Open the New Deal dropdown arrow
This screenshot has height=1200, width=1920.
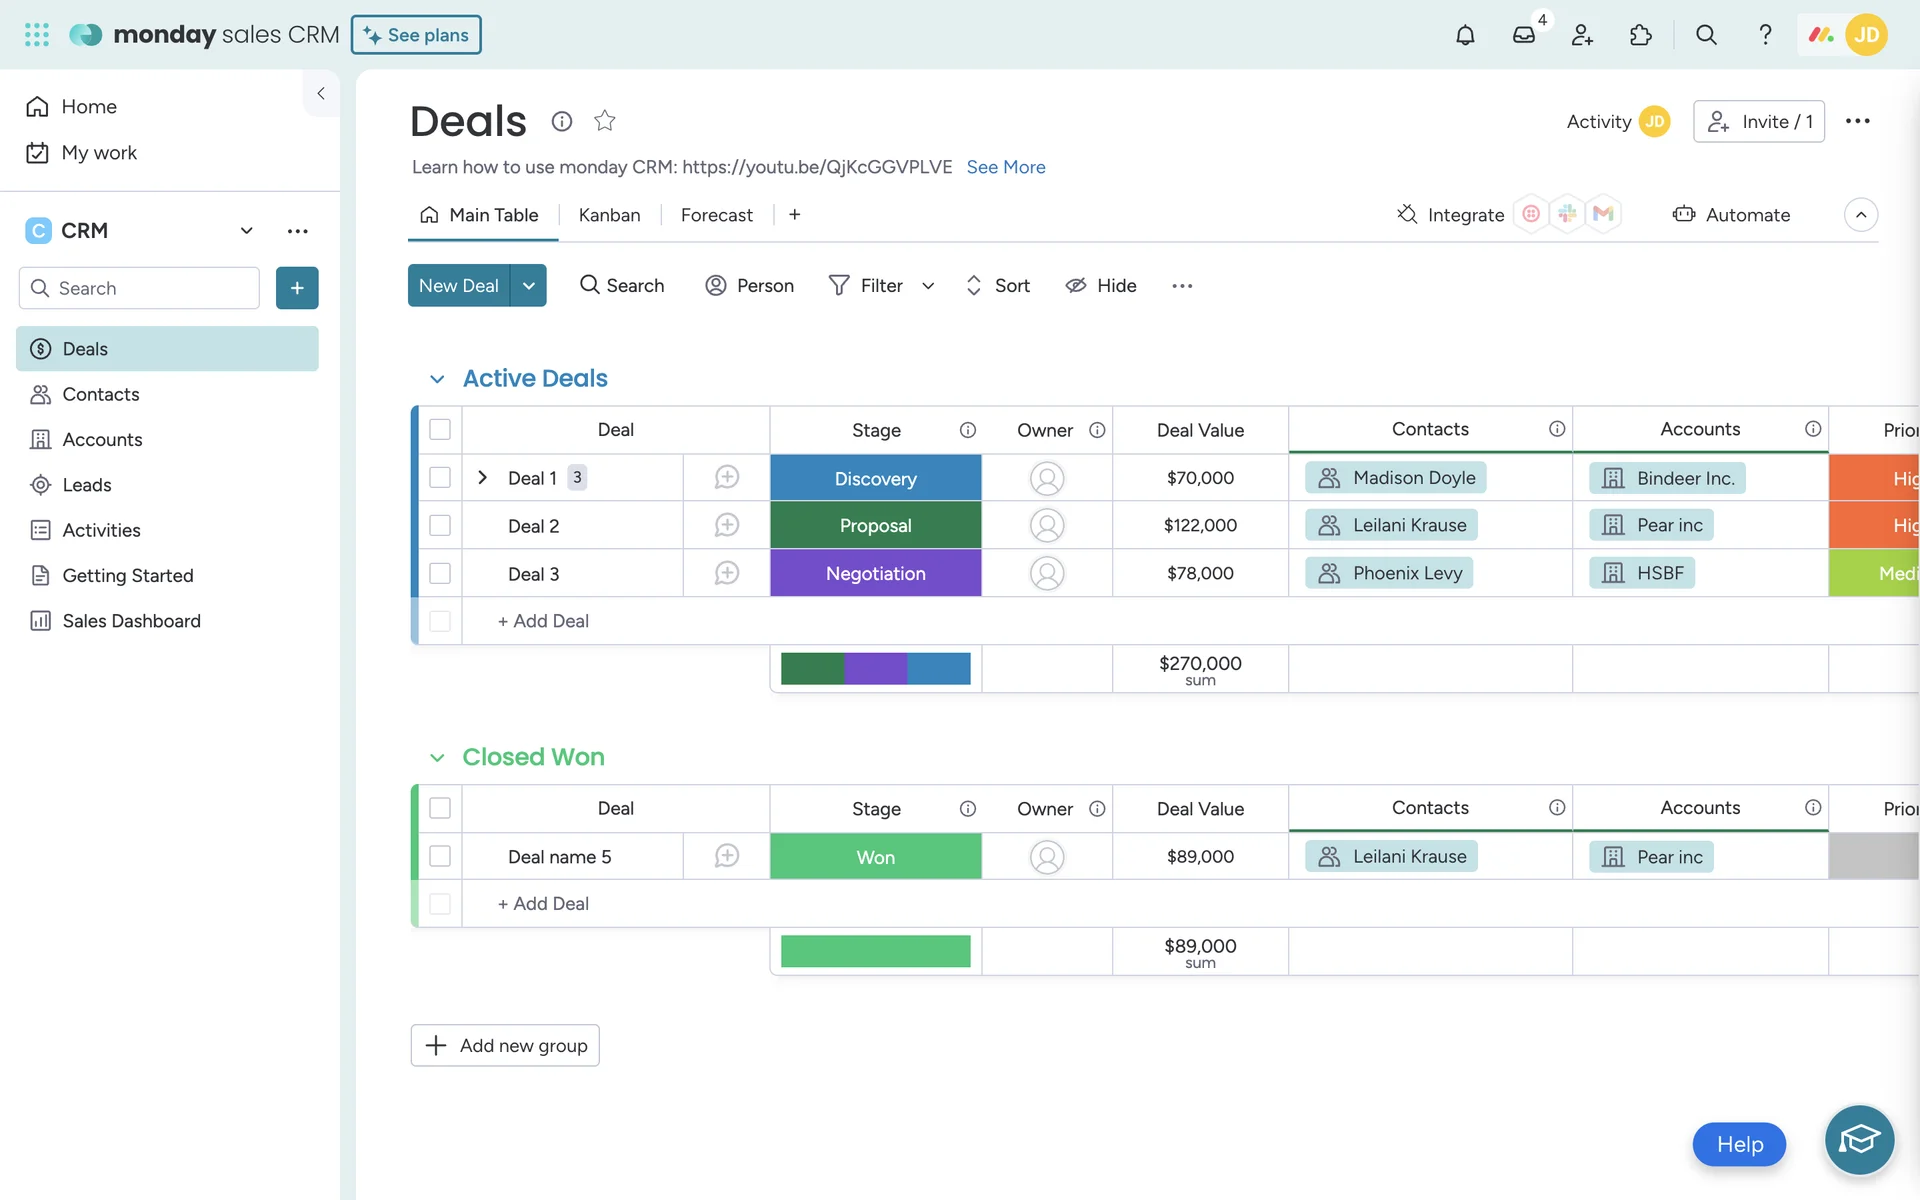[528, 286]
